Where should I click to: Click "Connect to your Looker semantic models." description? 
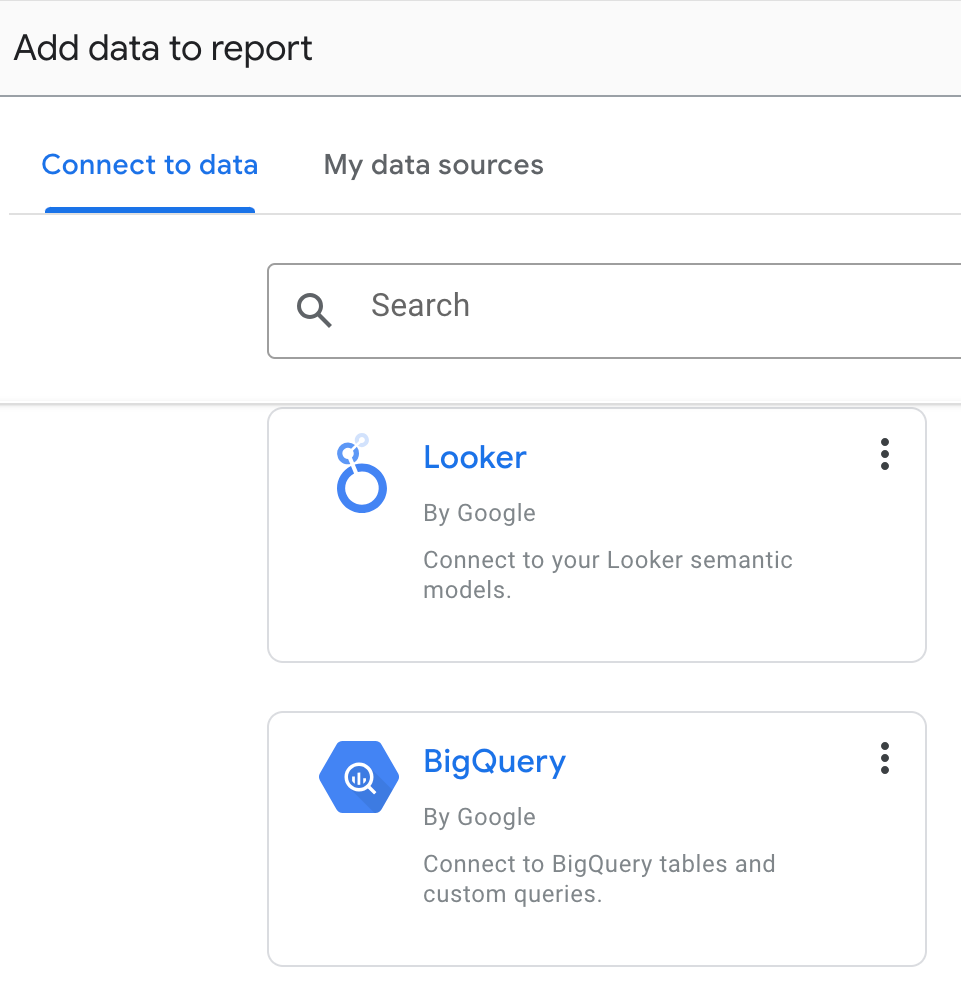pos(607,575)
